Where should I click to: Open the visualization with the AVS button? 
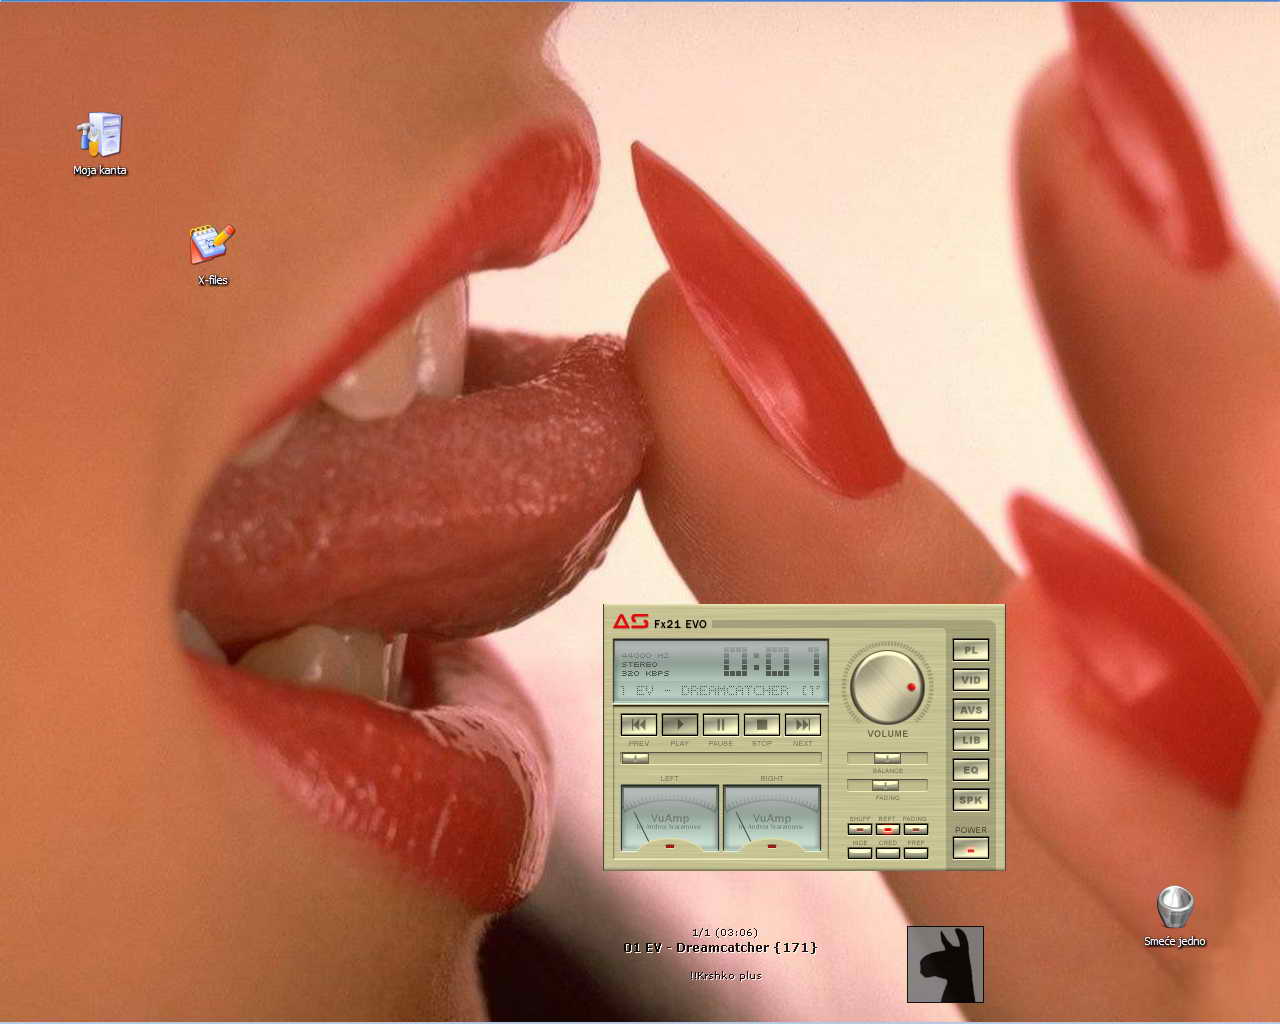click(x=971, y=710)
